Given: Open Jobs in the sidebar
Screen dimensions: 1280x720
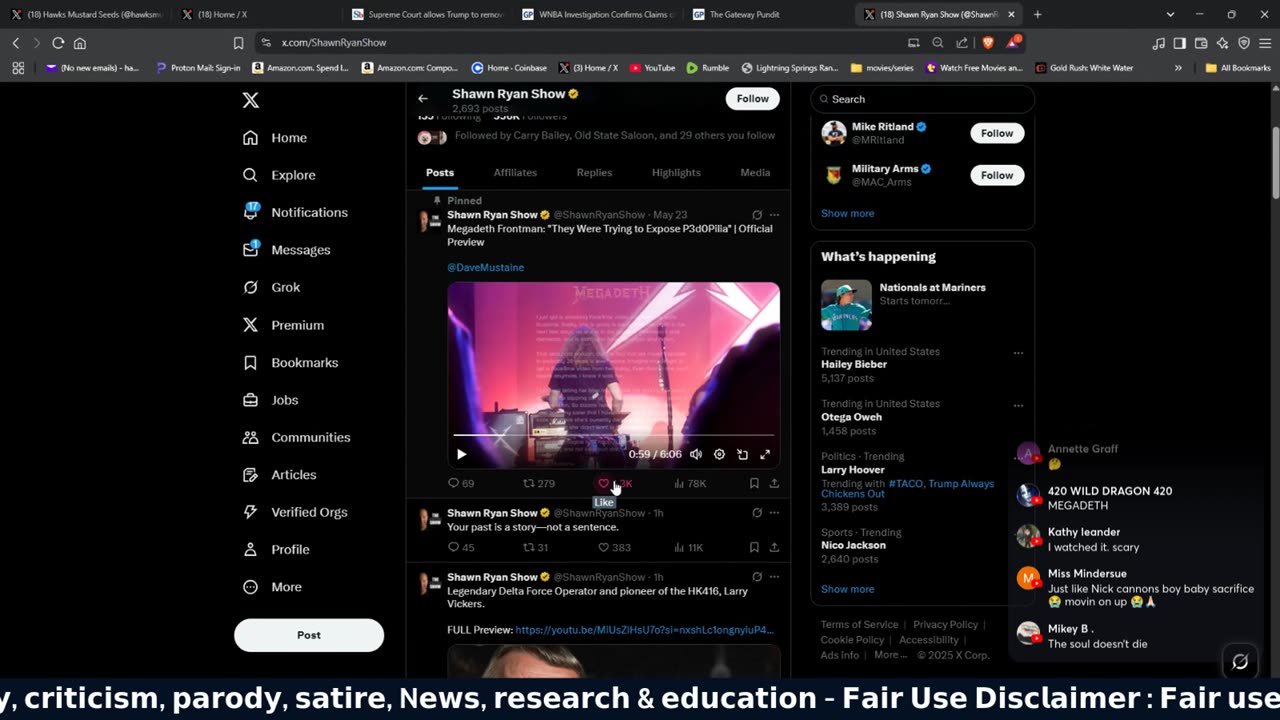Looking at the screenshot, I should click(270, 400).
